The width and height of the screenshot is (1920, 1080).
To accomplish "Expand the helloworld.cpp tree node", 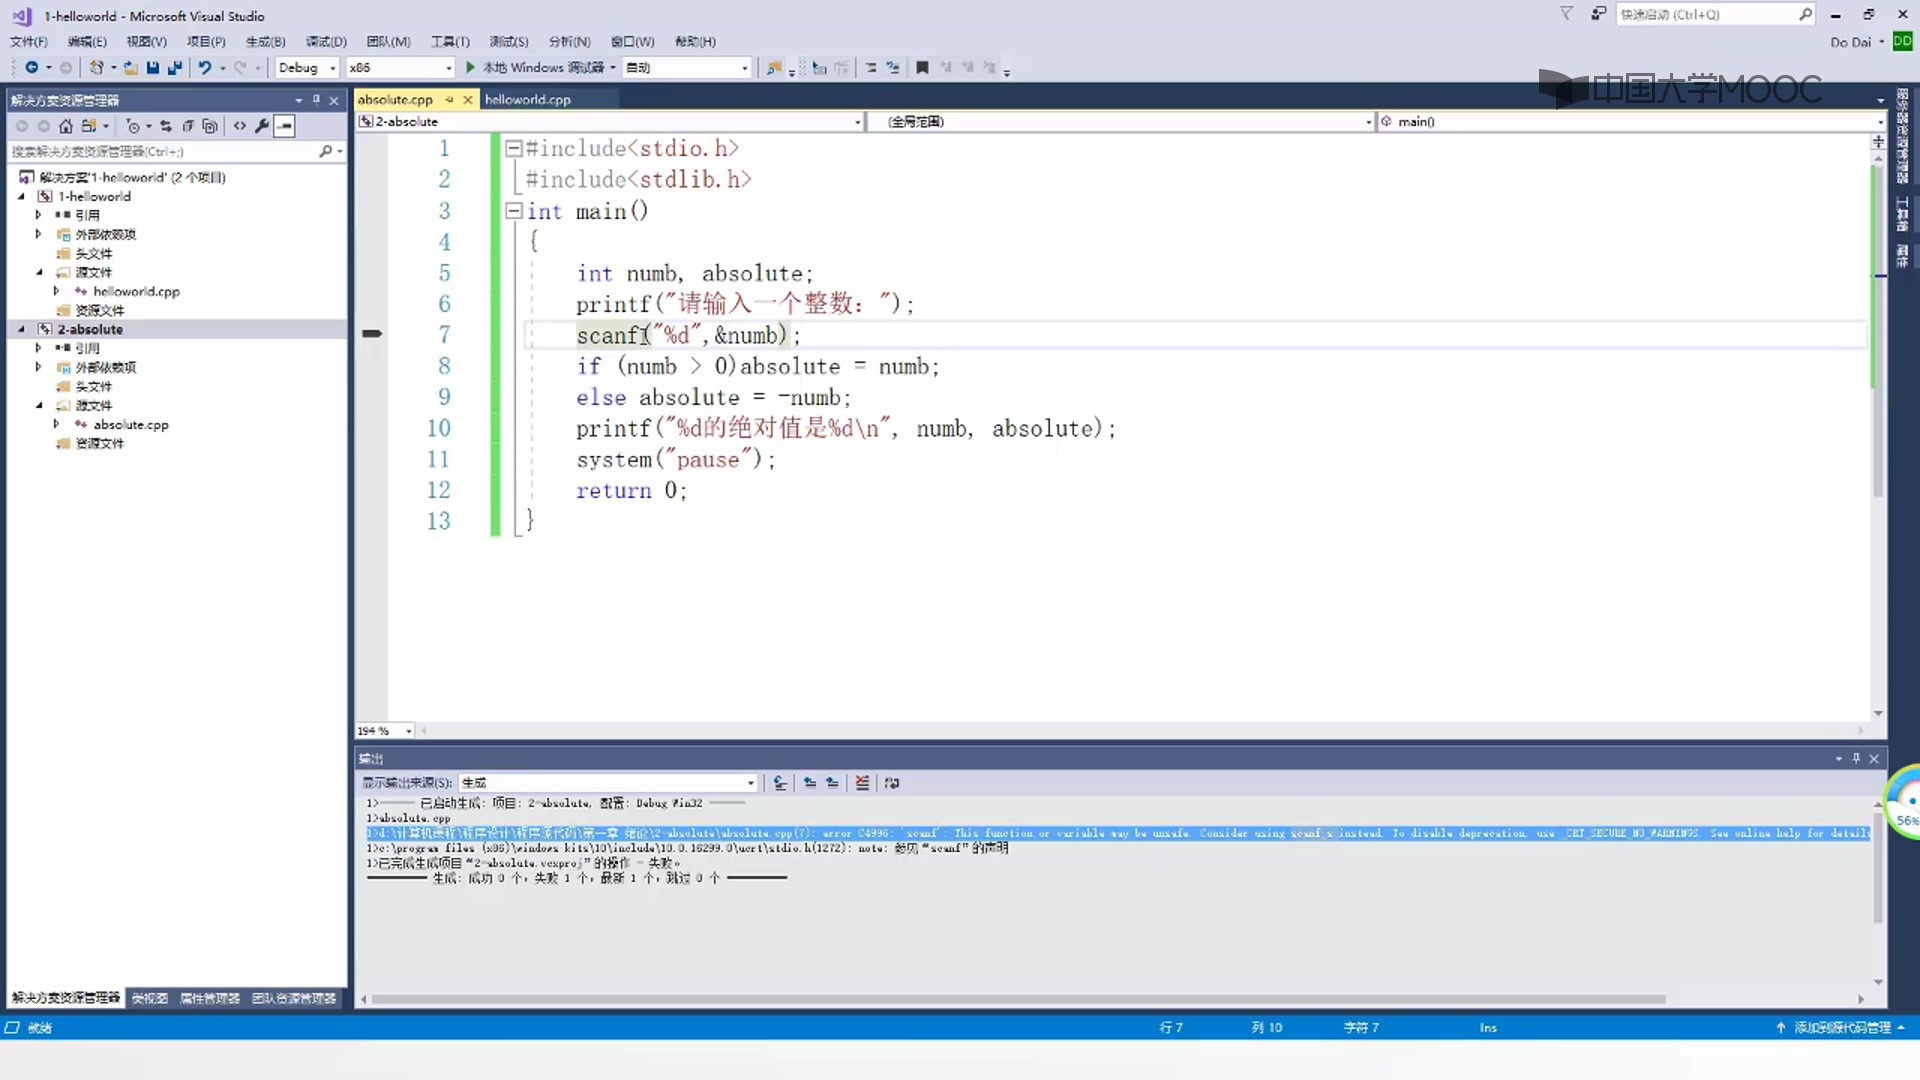I will pos(56,291).
